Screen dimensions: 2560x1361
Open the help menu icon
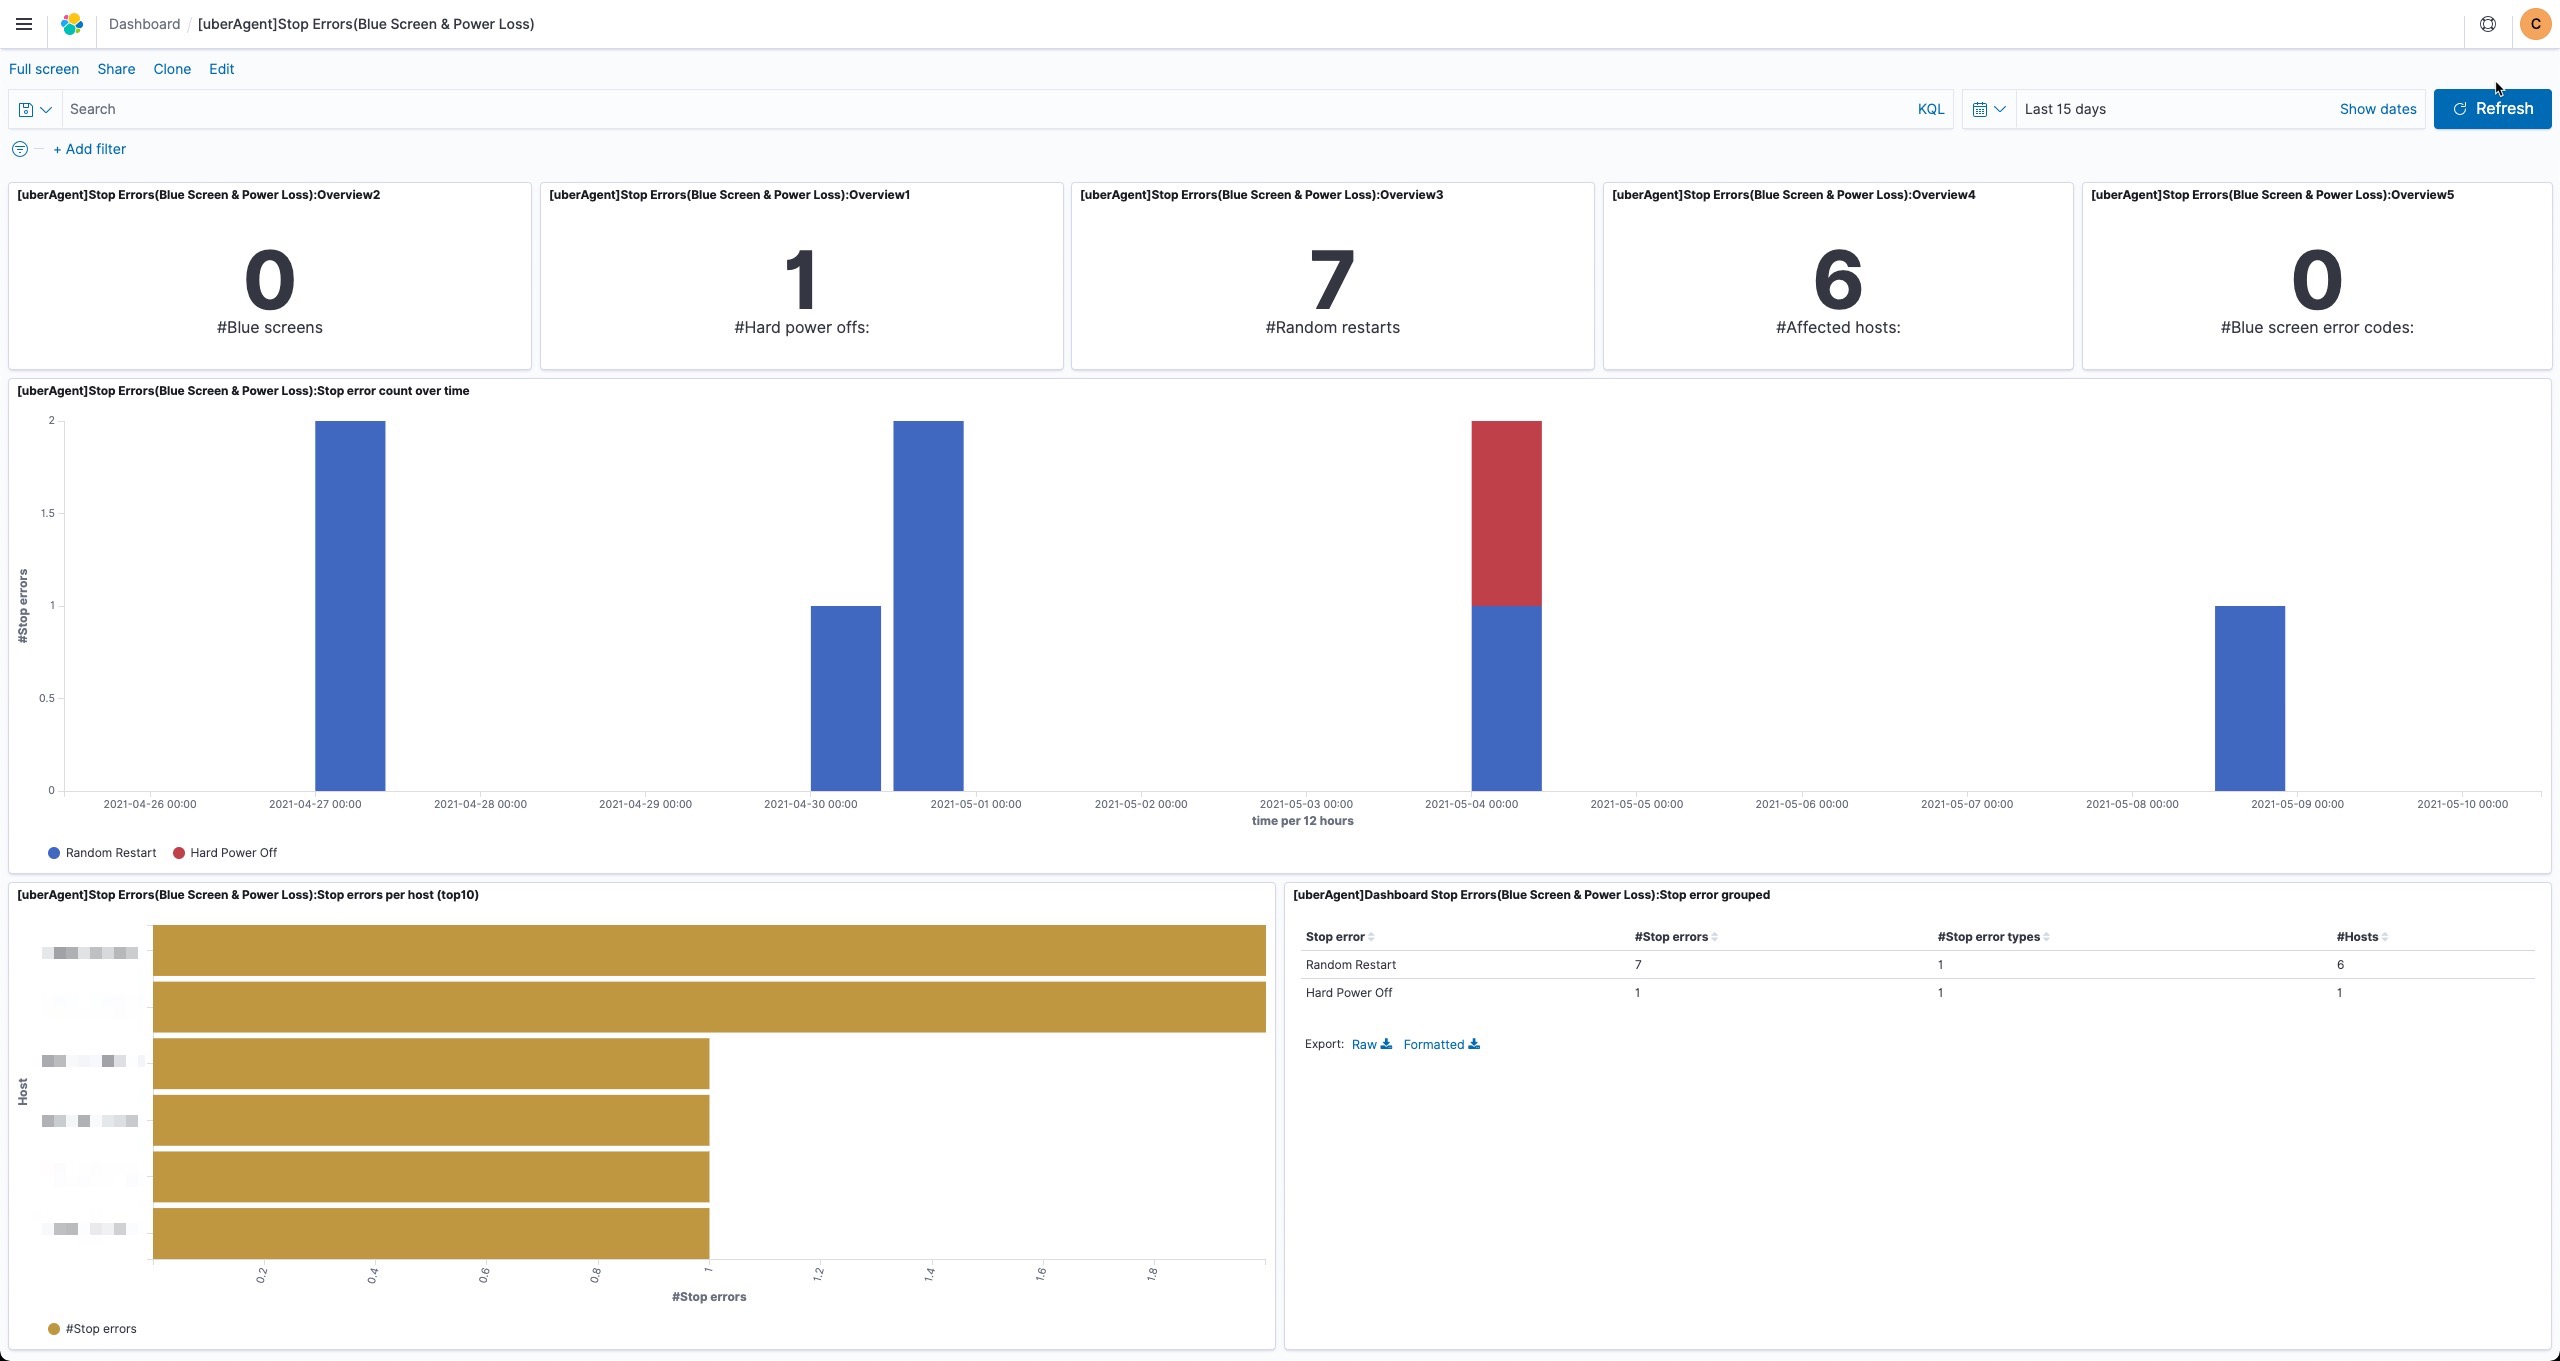tap(2488, 24)
